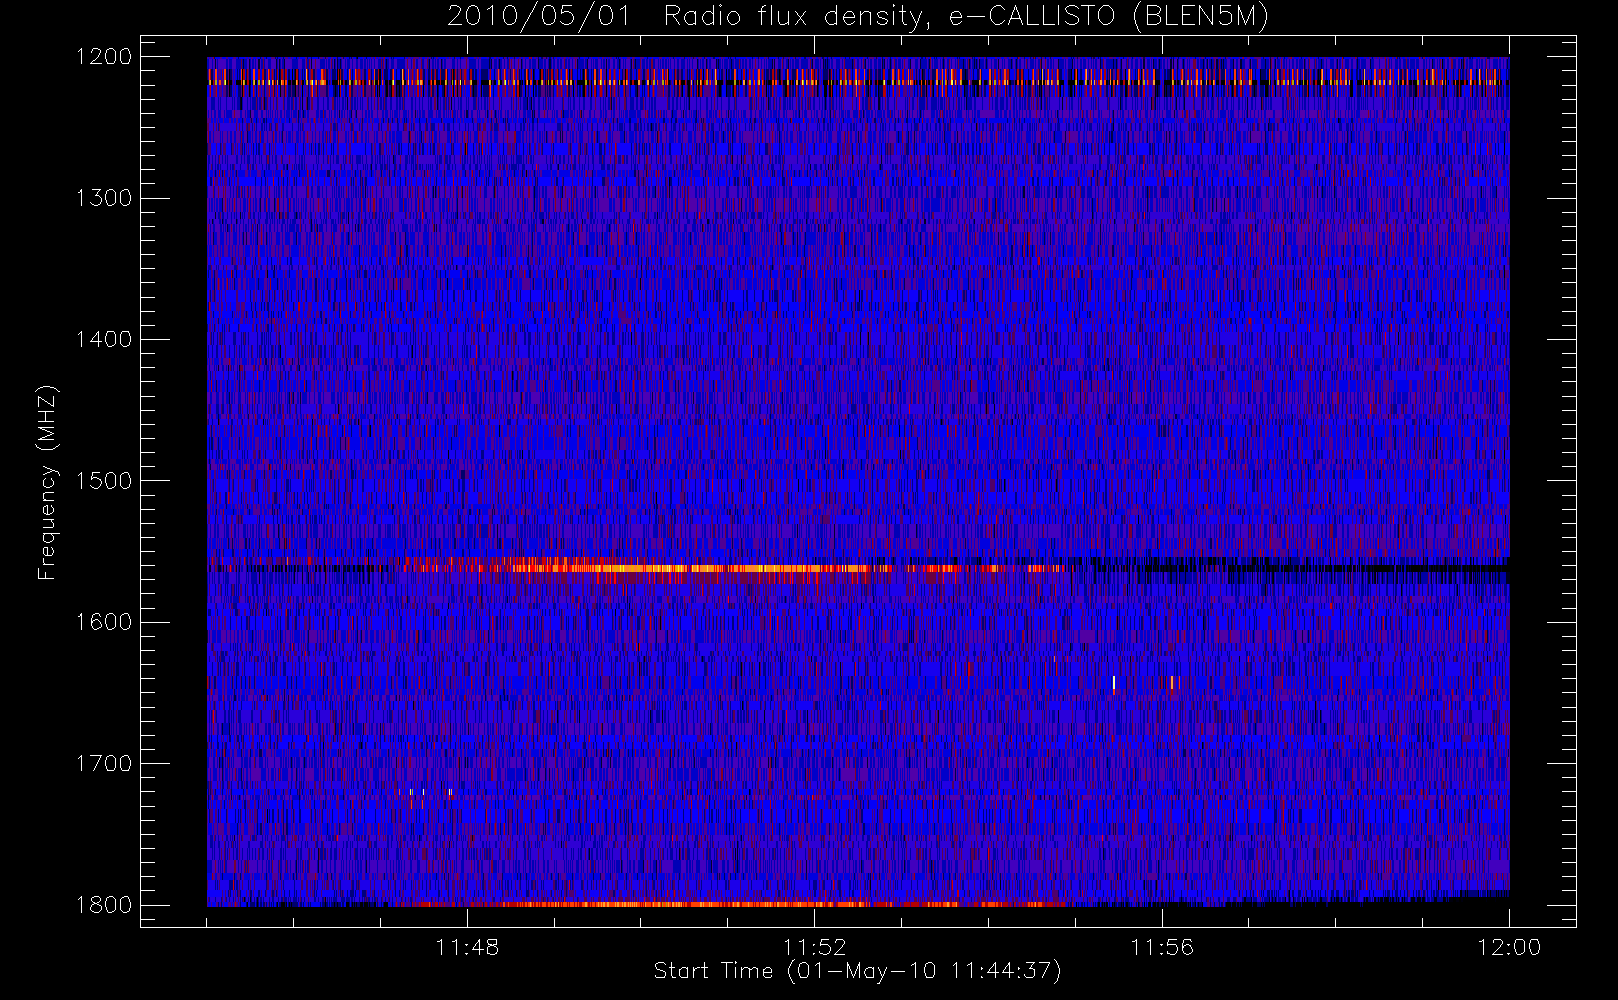Click the 11:48 time tick label

point(467,947)
